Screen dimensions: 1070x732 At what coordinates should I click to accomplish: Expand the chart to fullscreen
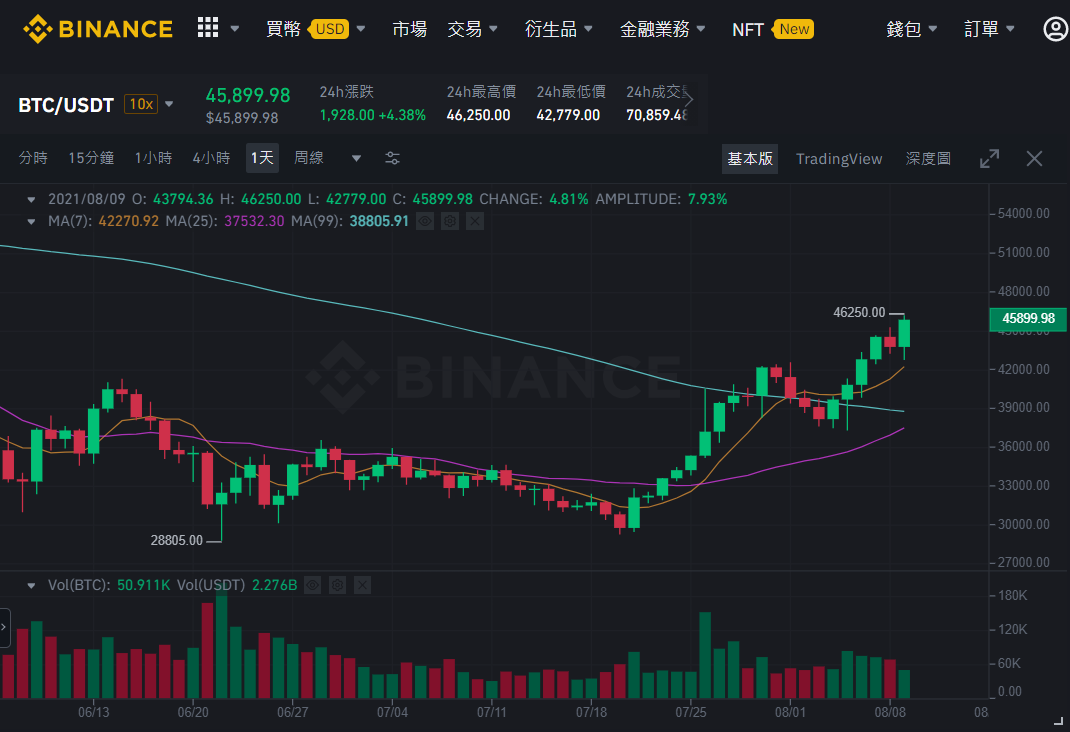pyautogui.click(x=989, y=158)
